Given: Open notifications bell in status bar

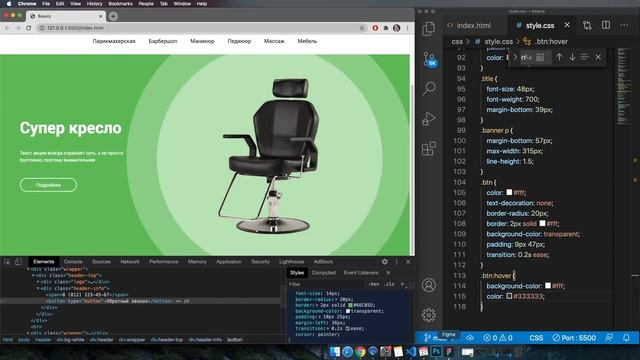Looking at the screenshot, I should click(626, 338).
